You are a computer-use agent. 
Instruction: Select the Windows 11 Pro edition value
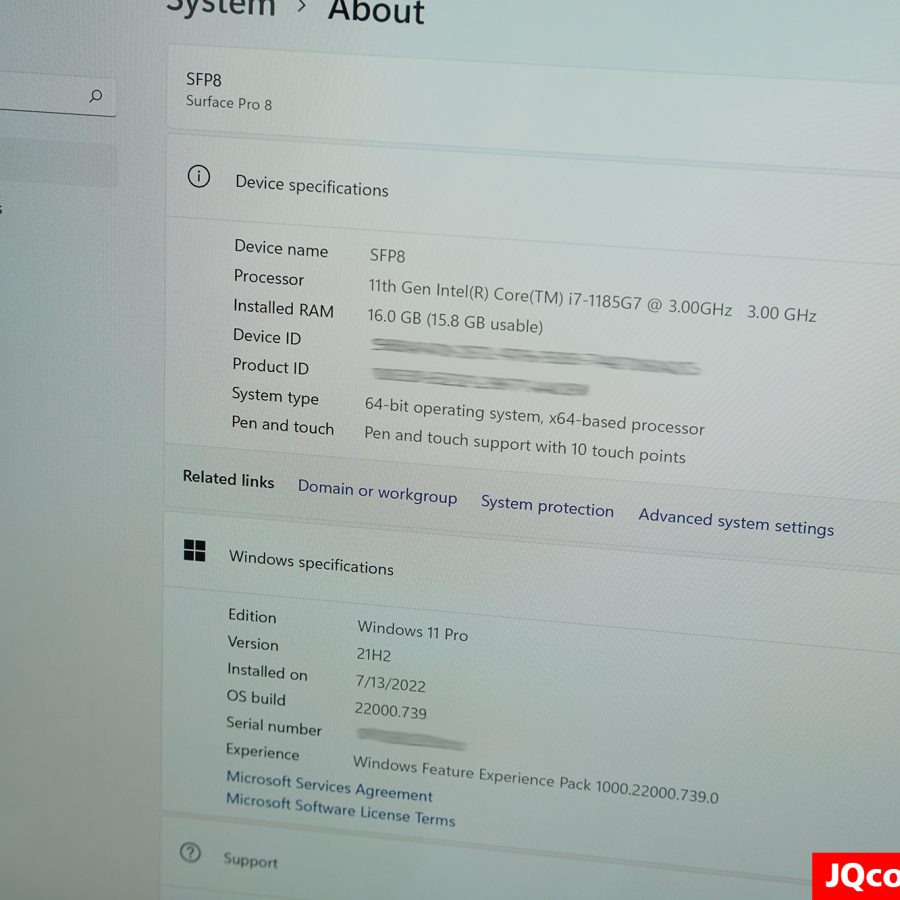point(412,630)
